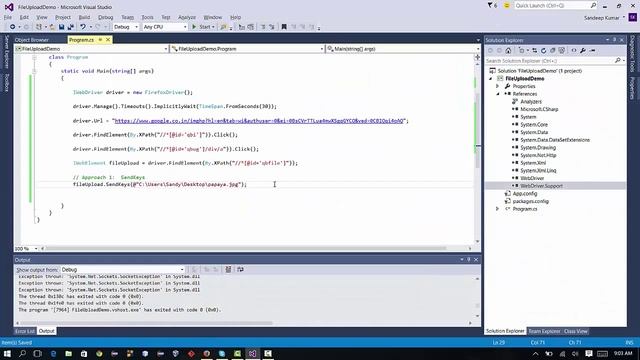Open the File menu

click(x=8, y=17)
